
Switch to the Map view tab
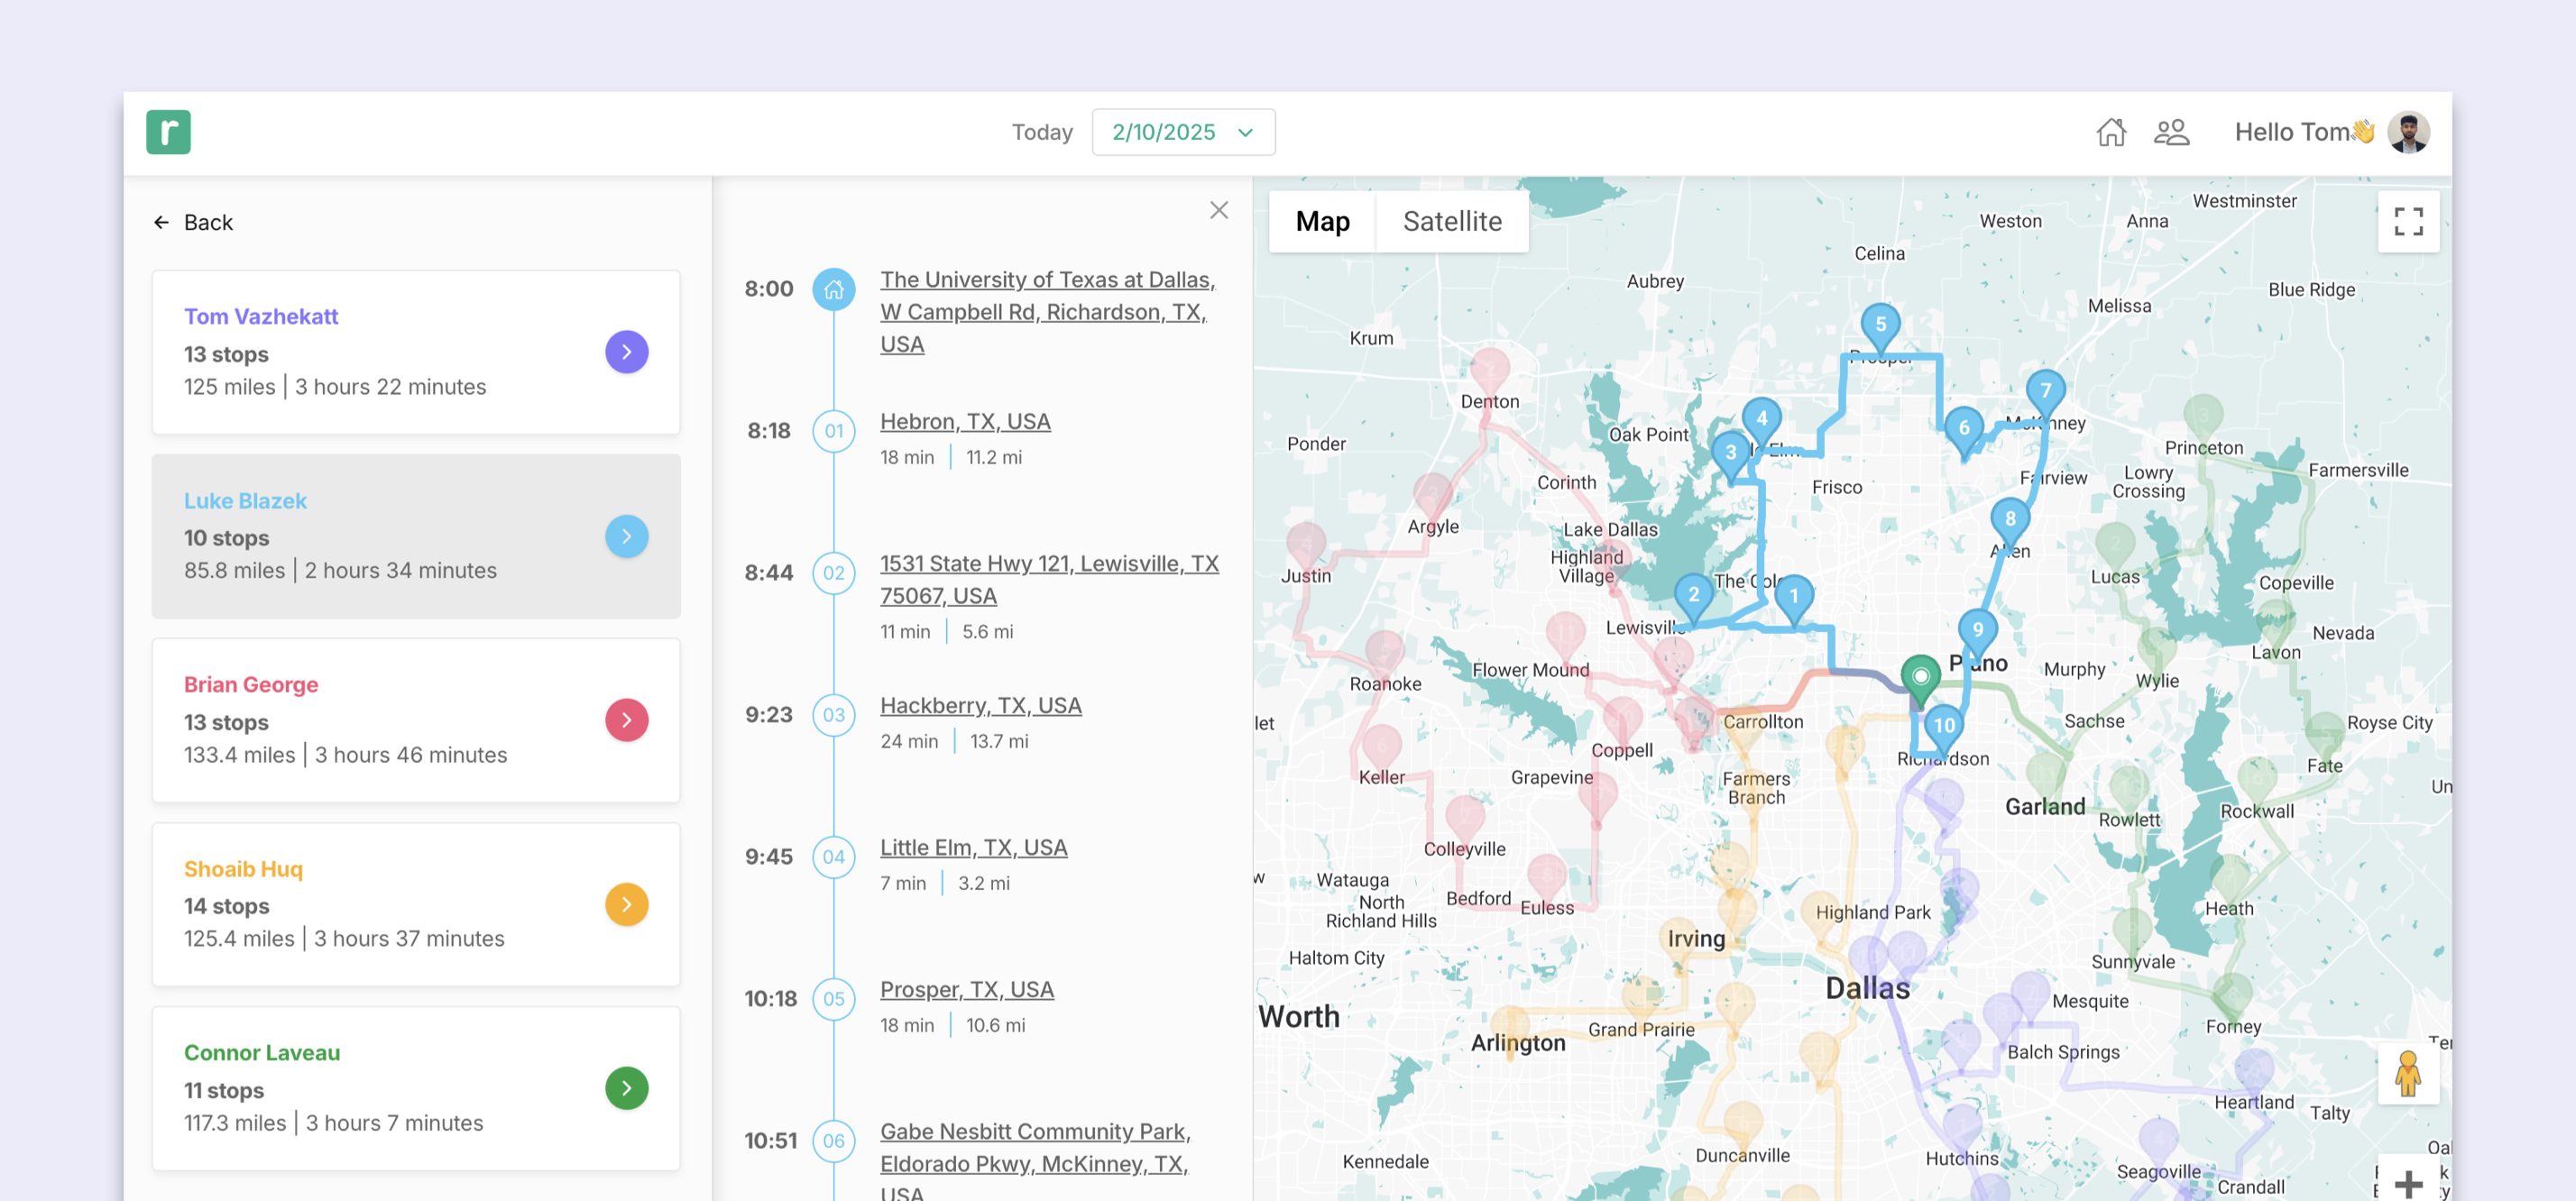click(x=1322, y=221)
